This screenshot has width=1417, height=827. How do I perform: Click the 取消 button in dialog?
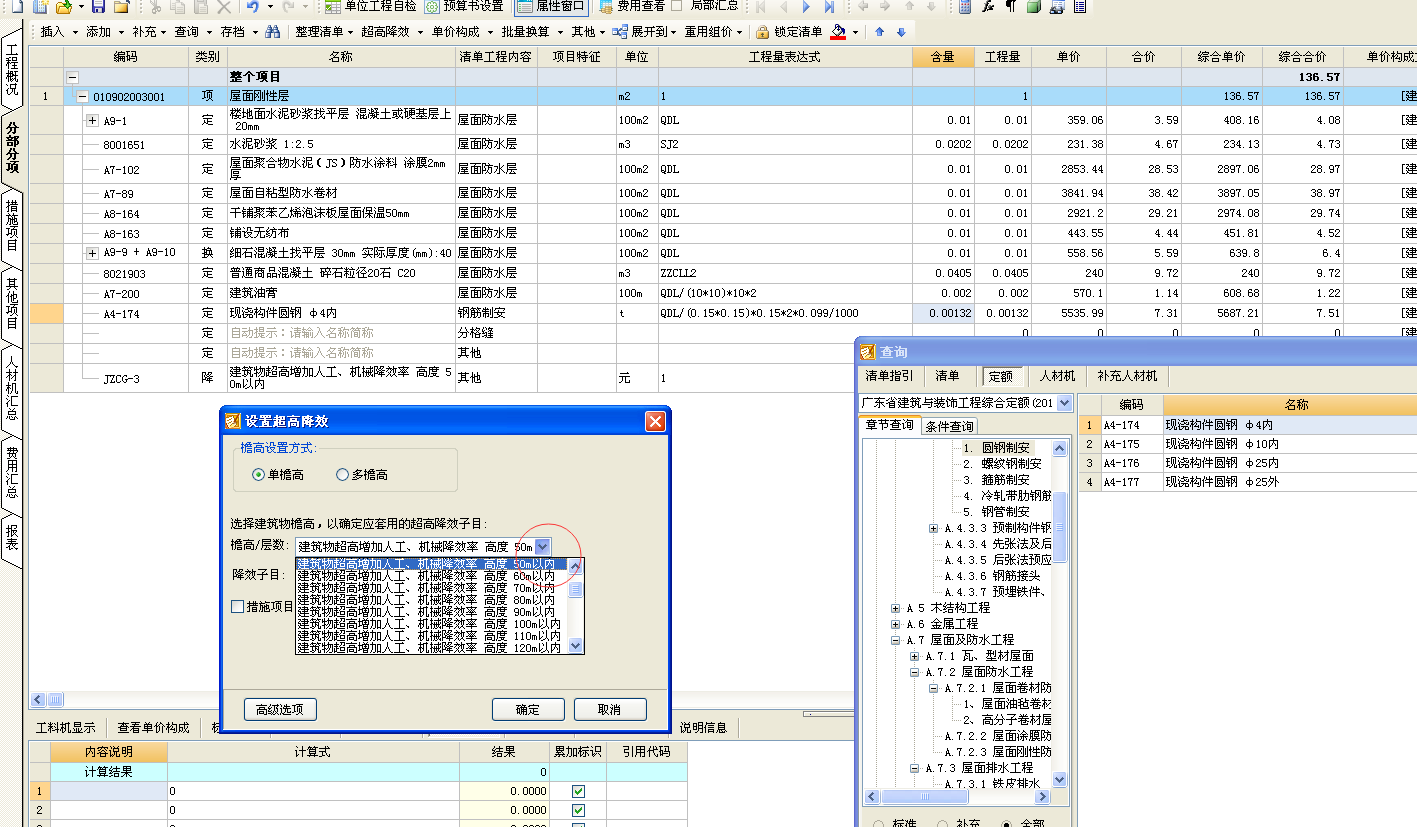pos(609,710)
